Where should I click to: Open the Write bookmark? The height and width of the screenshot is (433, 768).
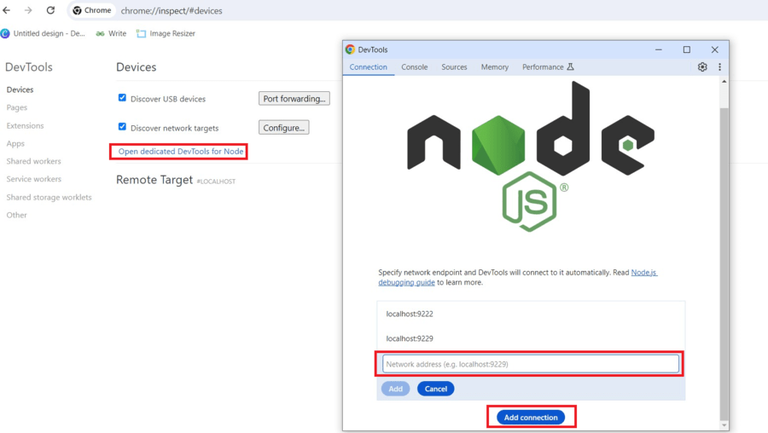(111, 33)
